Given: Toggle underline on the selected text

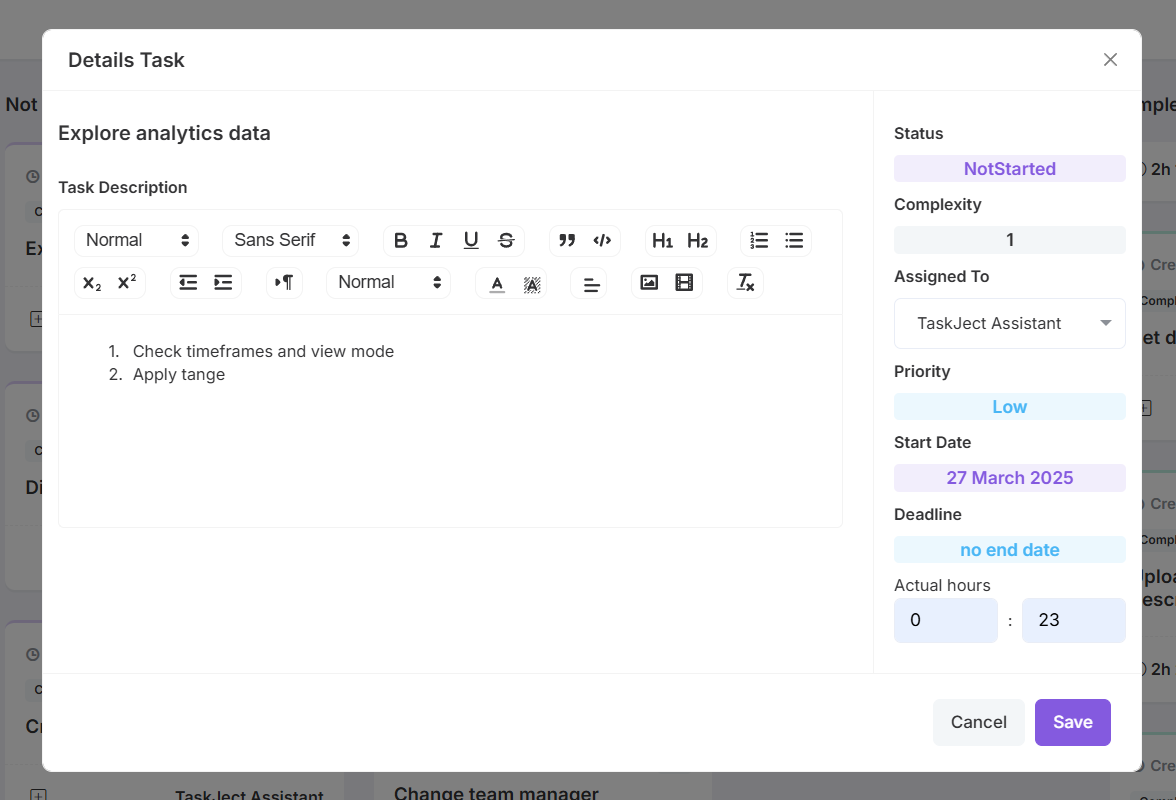Looking at the screenshot, I should click(x=471, y=240).
